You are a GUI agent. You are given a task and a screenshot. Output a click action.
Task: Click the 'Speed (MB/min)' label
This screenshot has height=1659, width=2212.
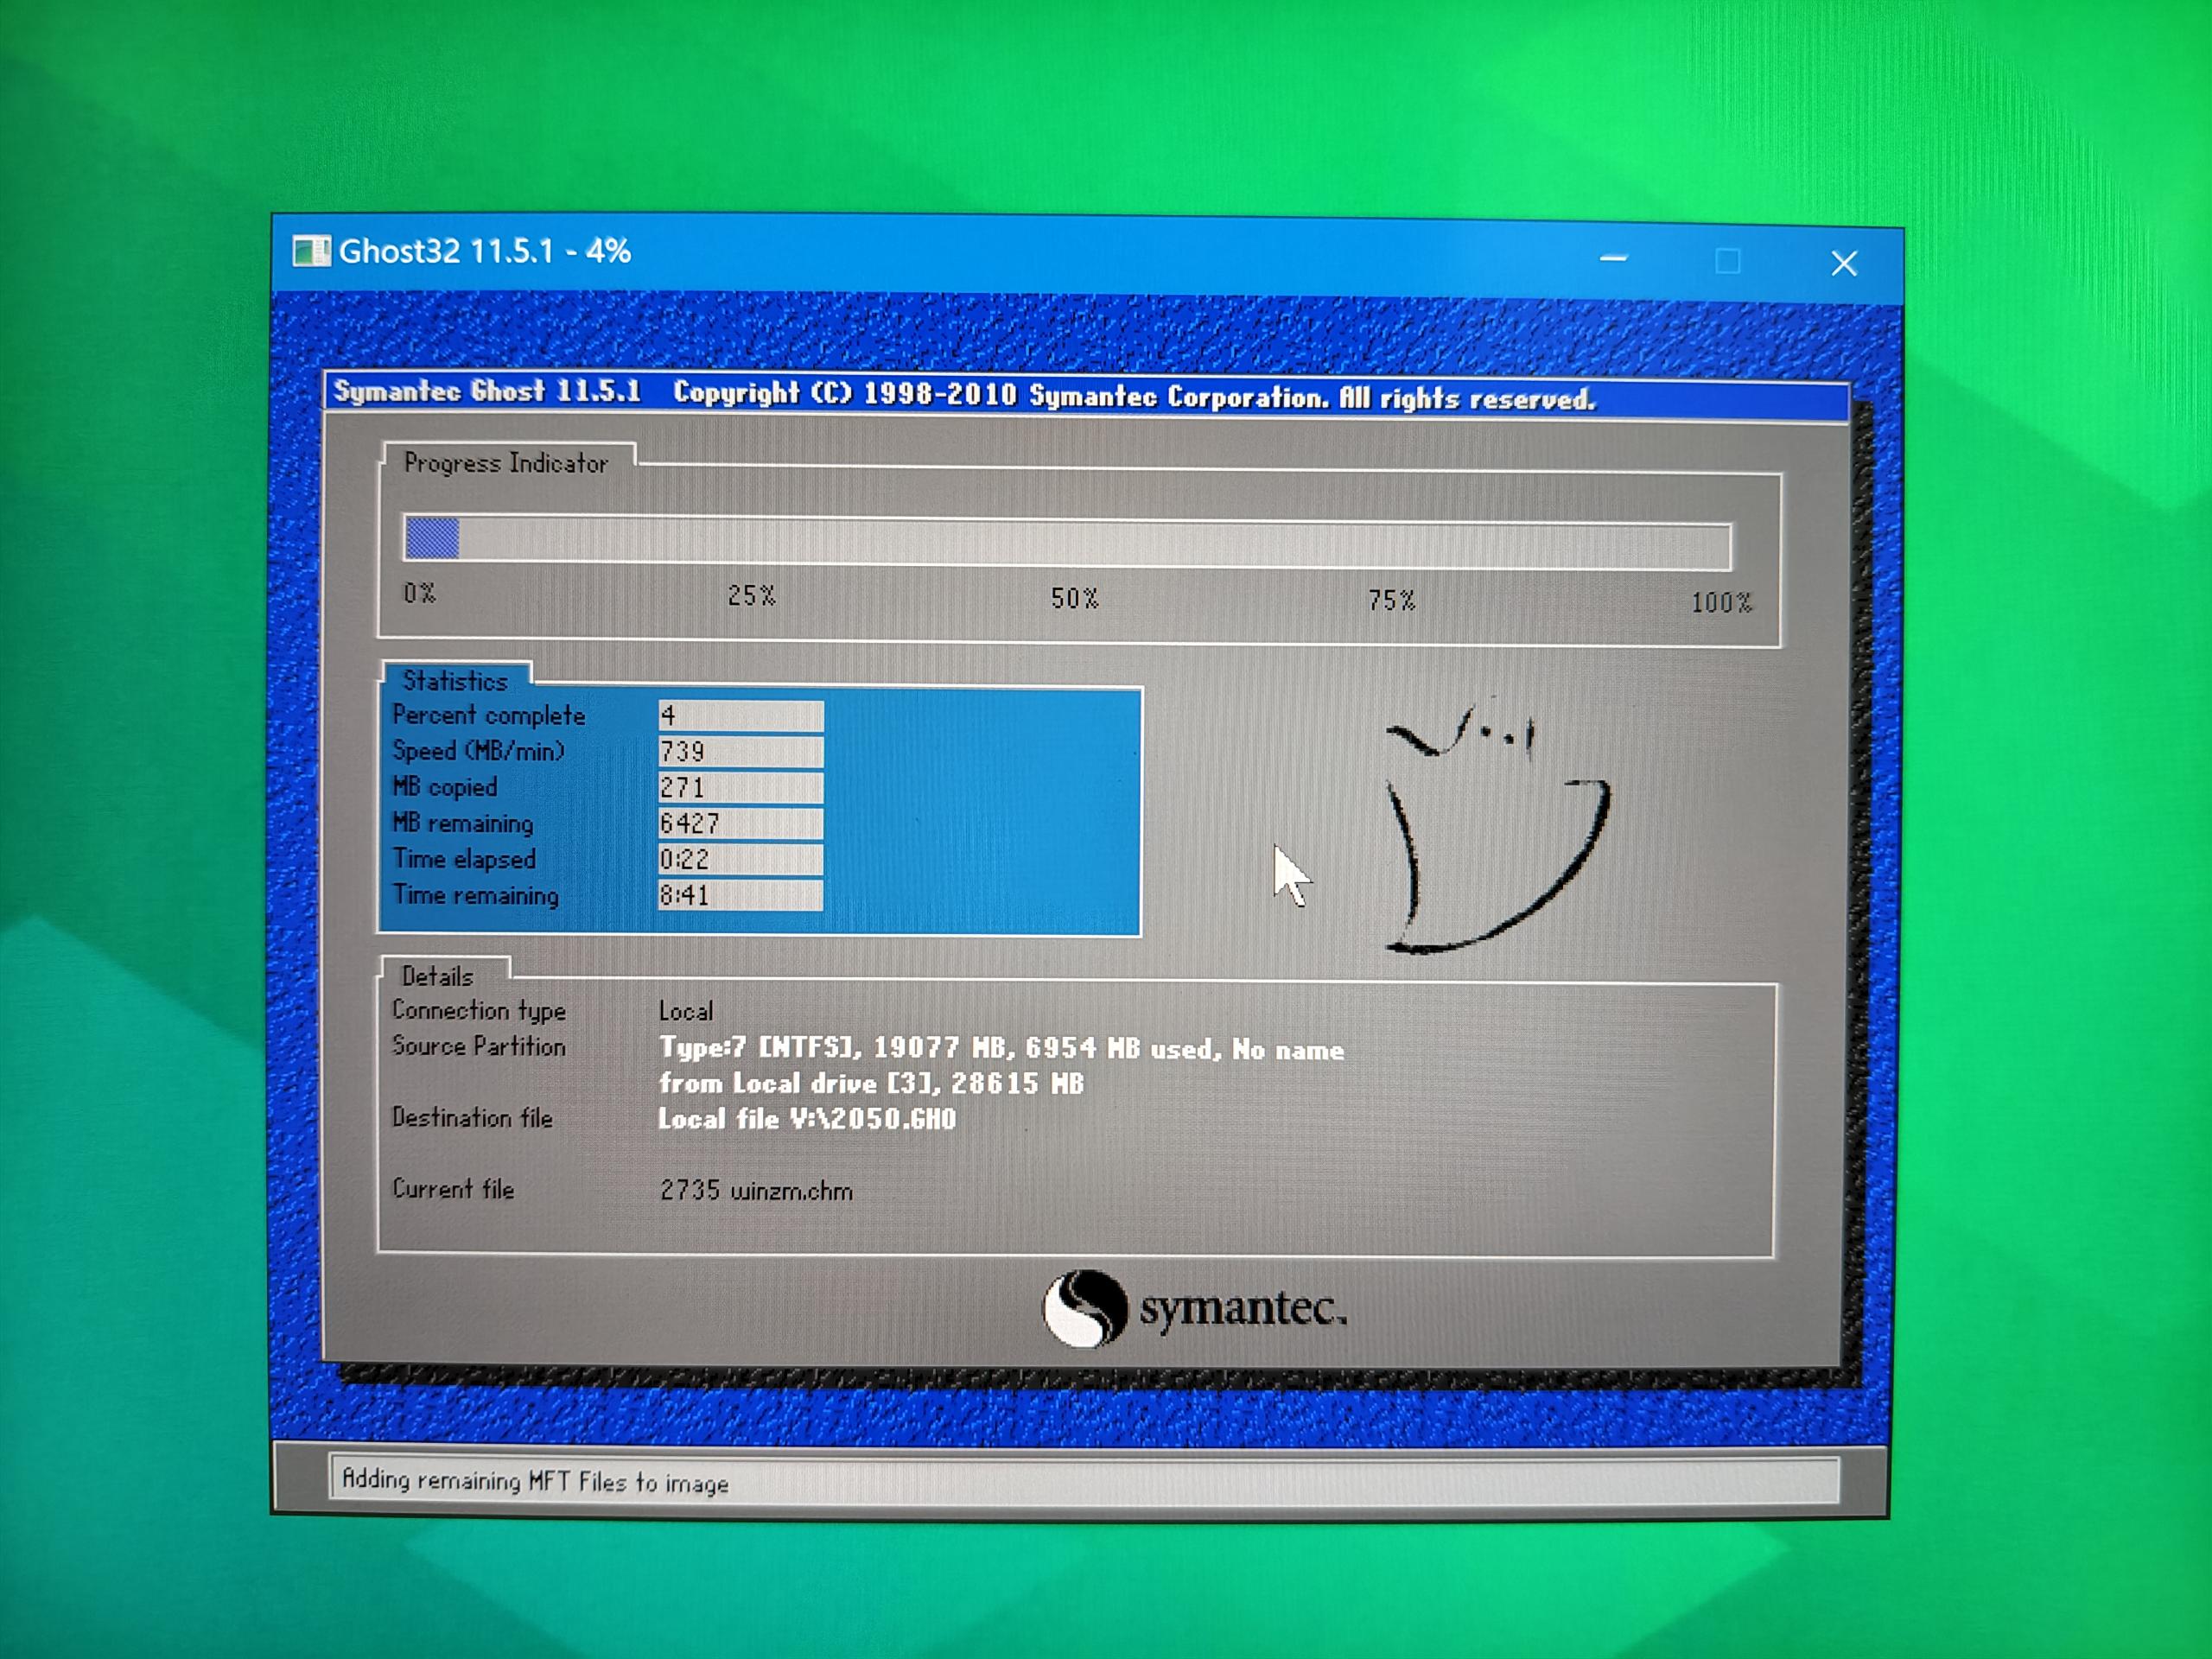[478, 752]
